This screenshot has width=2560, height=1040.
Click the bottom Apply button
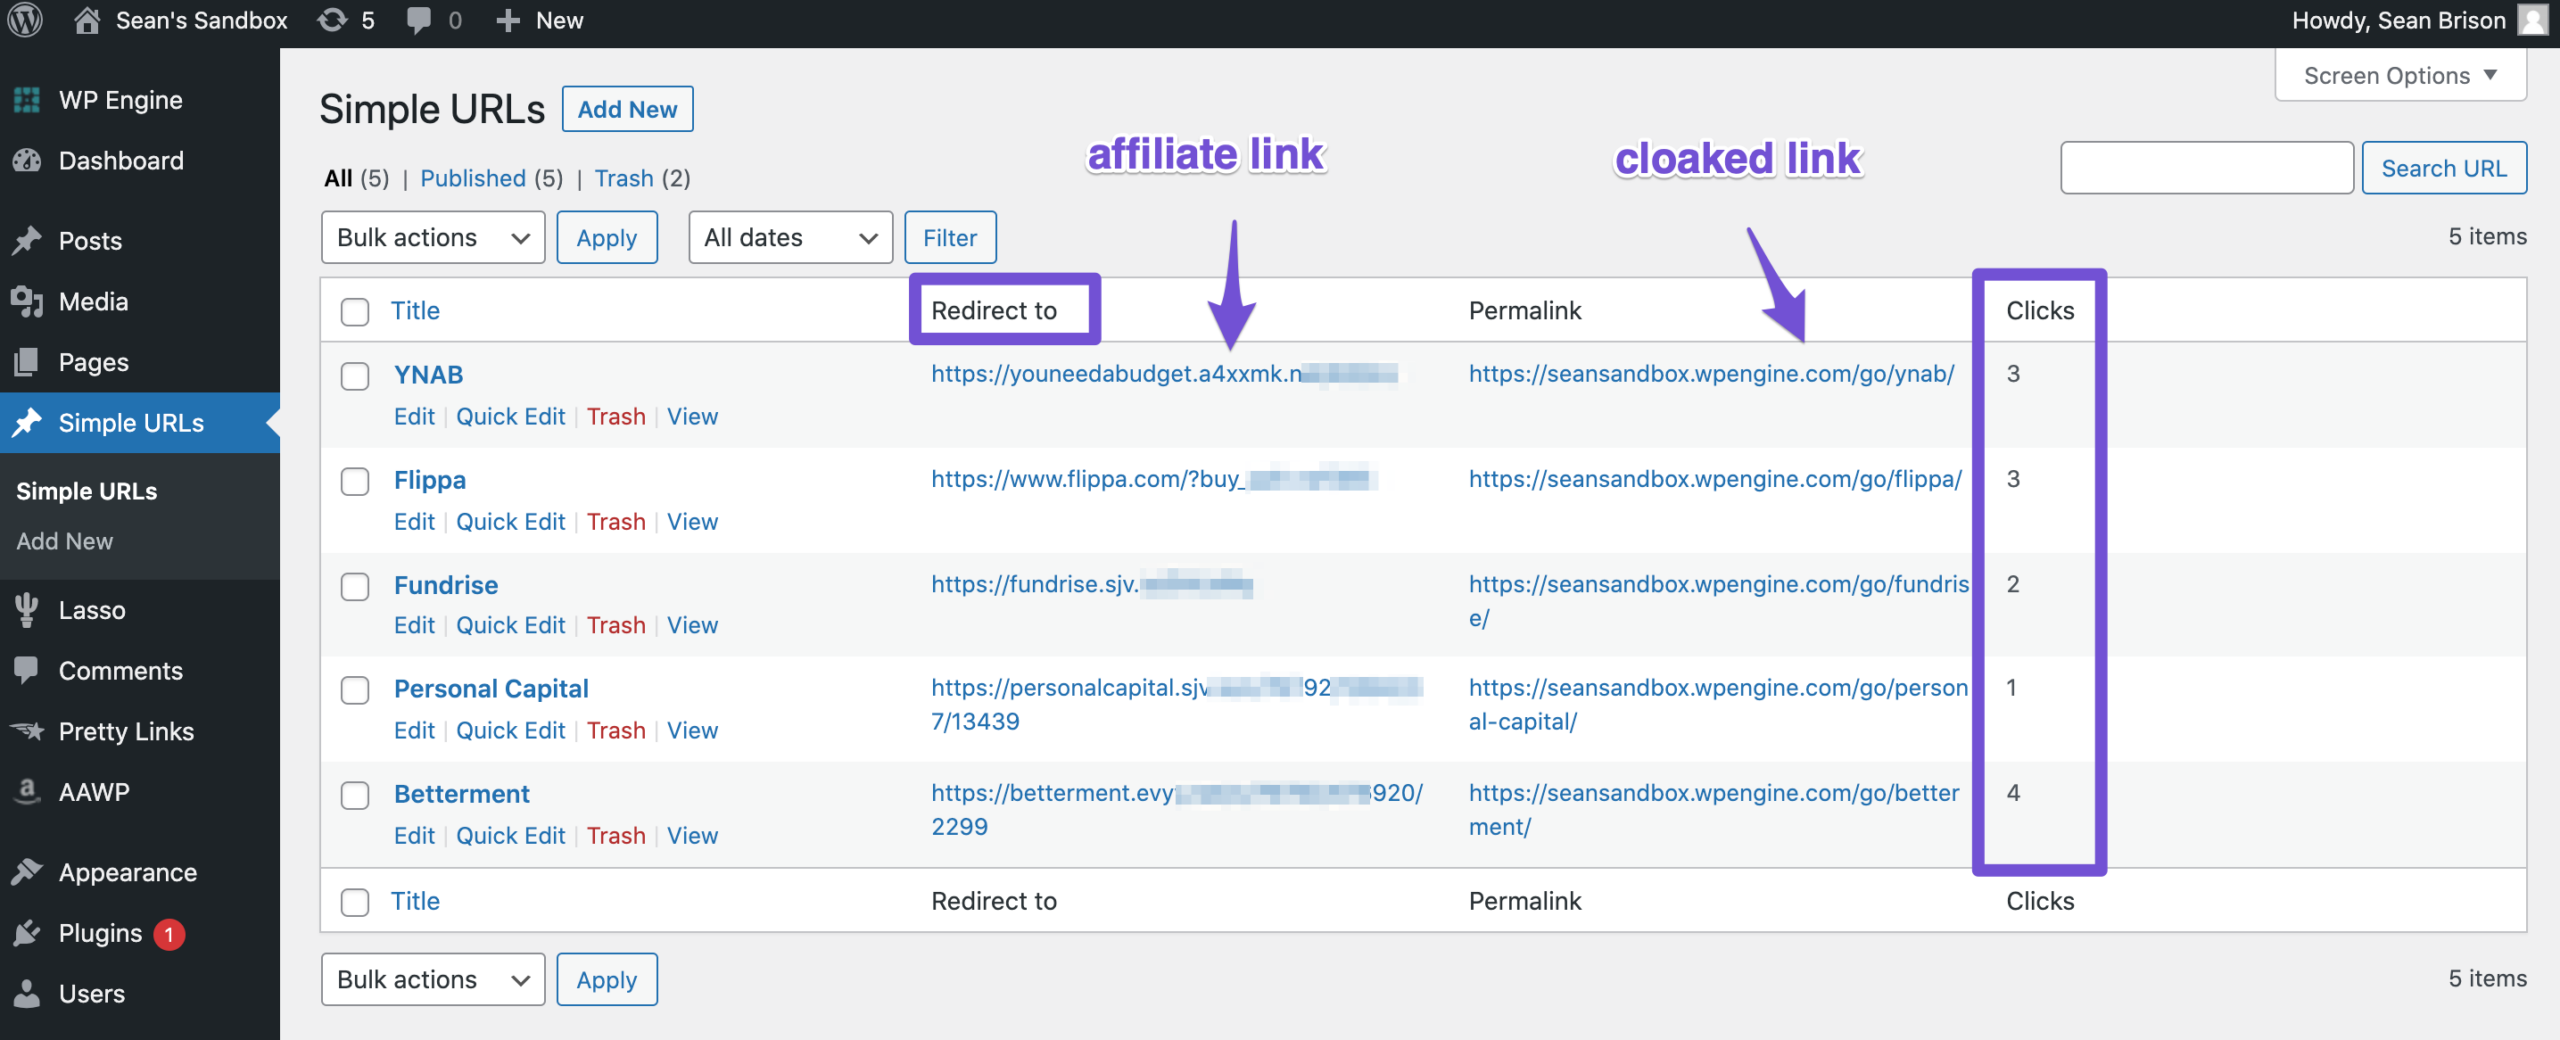[x=607, y=979]
